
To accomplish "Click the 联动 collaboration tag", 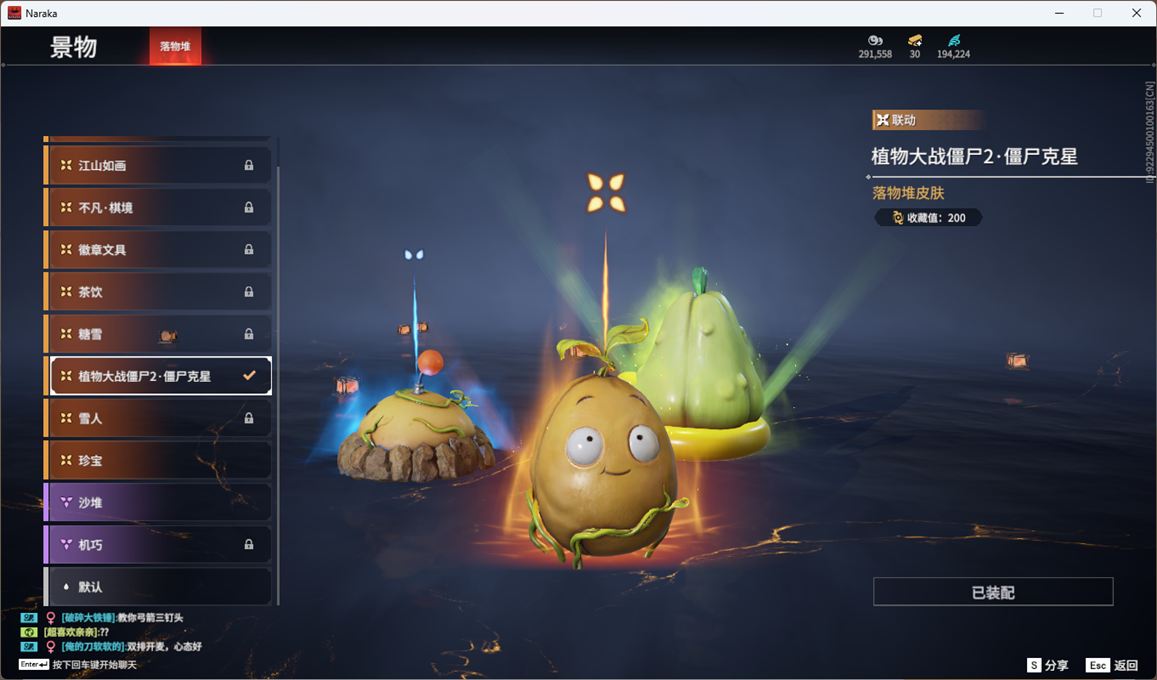I will [926, 119].
